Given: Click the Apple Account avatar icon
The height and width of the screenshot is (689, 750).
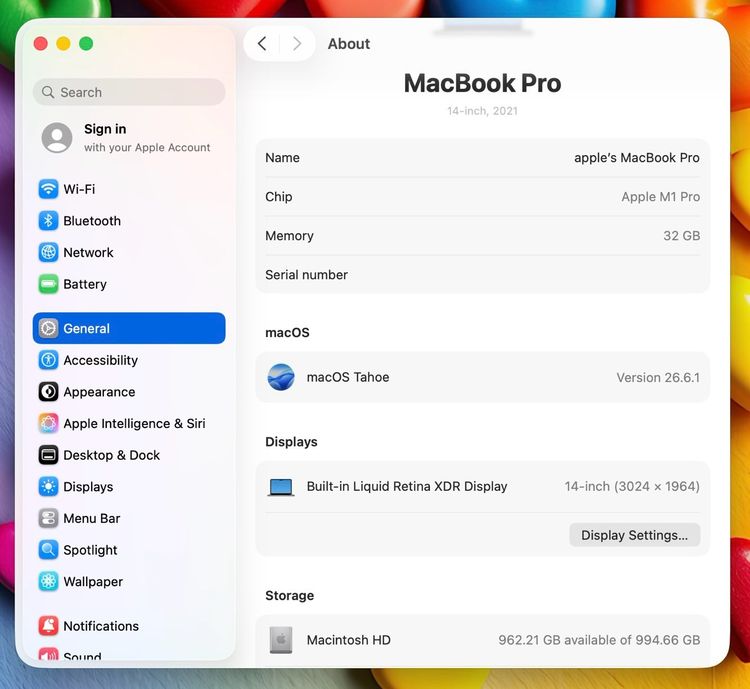Looking at the screenshot, I should click(x=57, y=137).
